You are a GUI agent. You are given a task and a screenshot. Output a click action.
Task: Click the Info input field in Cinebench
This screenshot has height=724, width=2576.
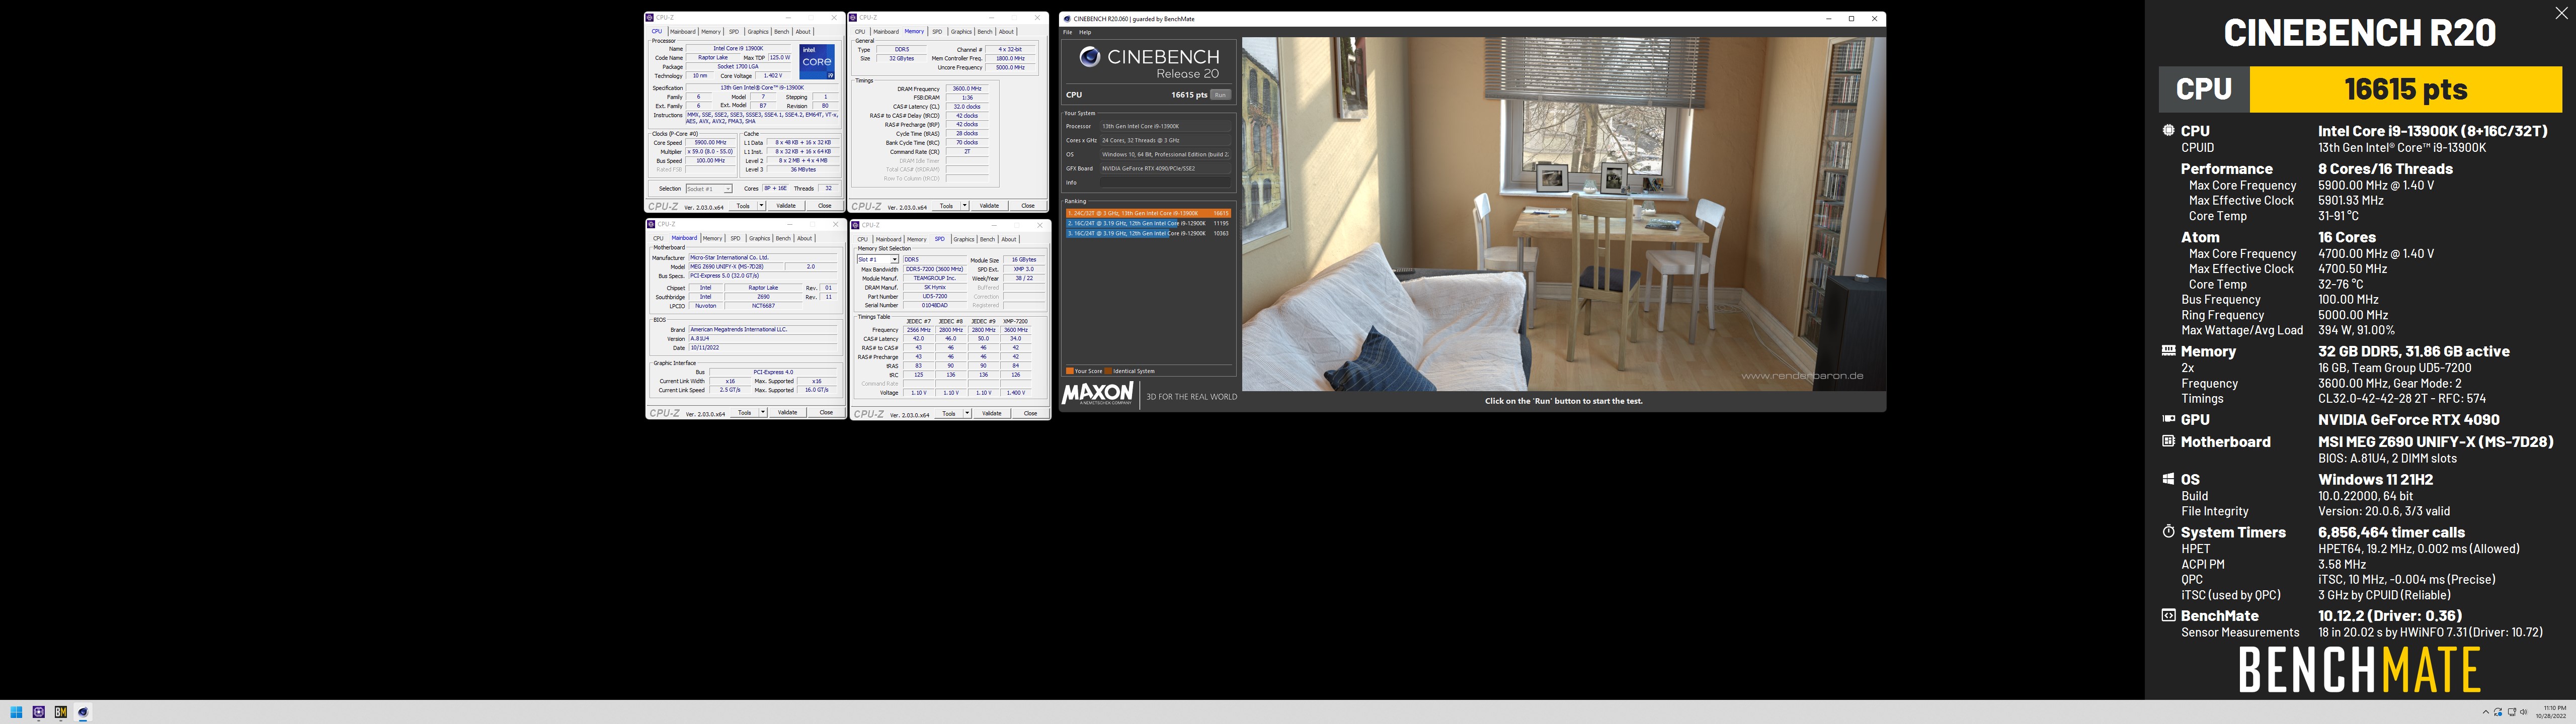pos(1165,183)
